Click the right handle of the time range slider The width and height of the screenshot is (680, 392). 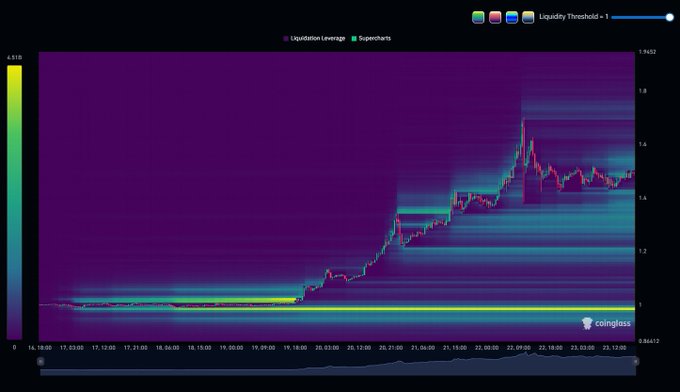[x=636, y=361]
